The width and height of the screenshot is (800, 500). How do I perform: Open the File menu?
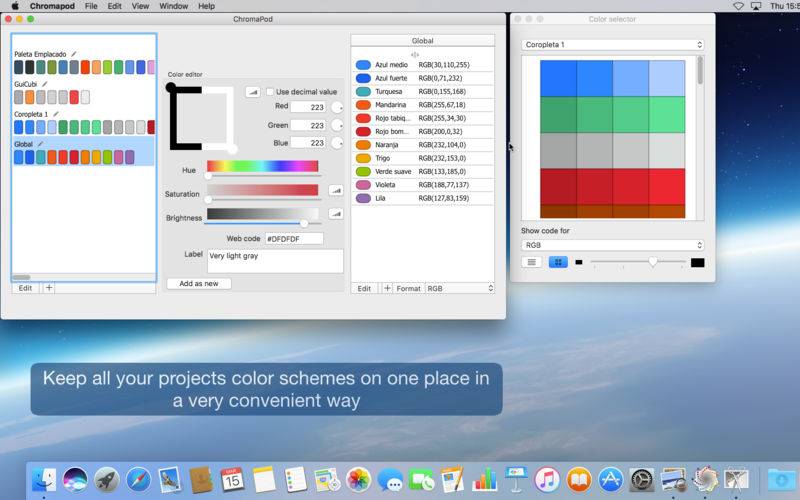pyautogui.click(x=91, y=6)
